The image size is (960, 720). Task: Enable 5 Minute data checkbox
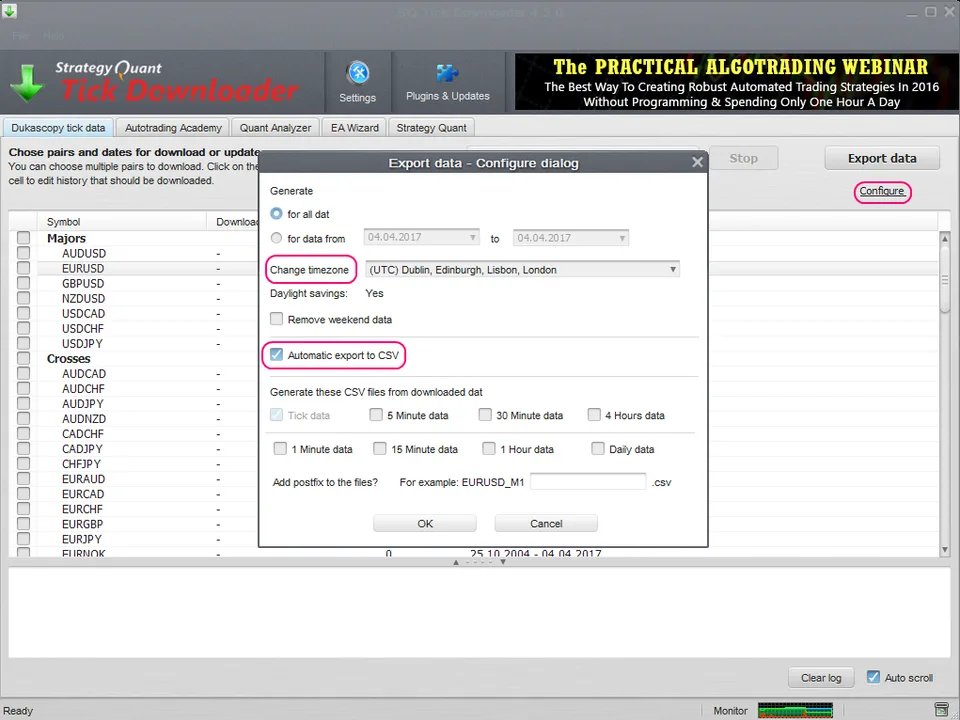click(x=376, y=414)
